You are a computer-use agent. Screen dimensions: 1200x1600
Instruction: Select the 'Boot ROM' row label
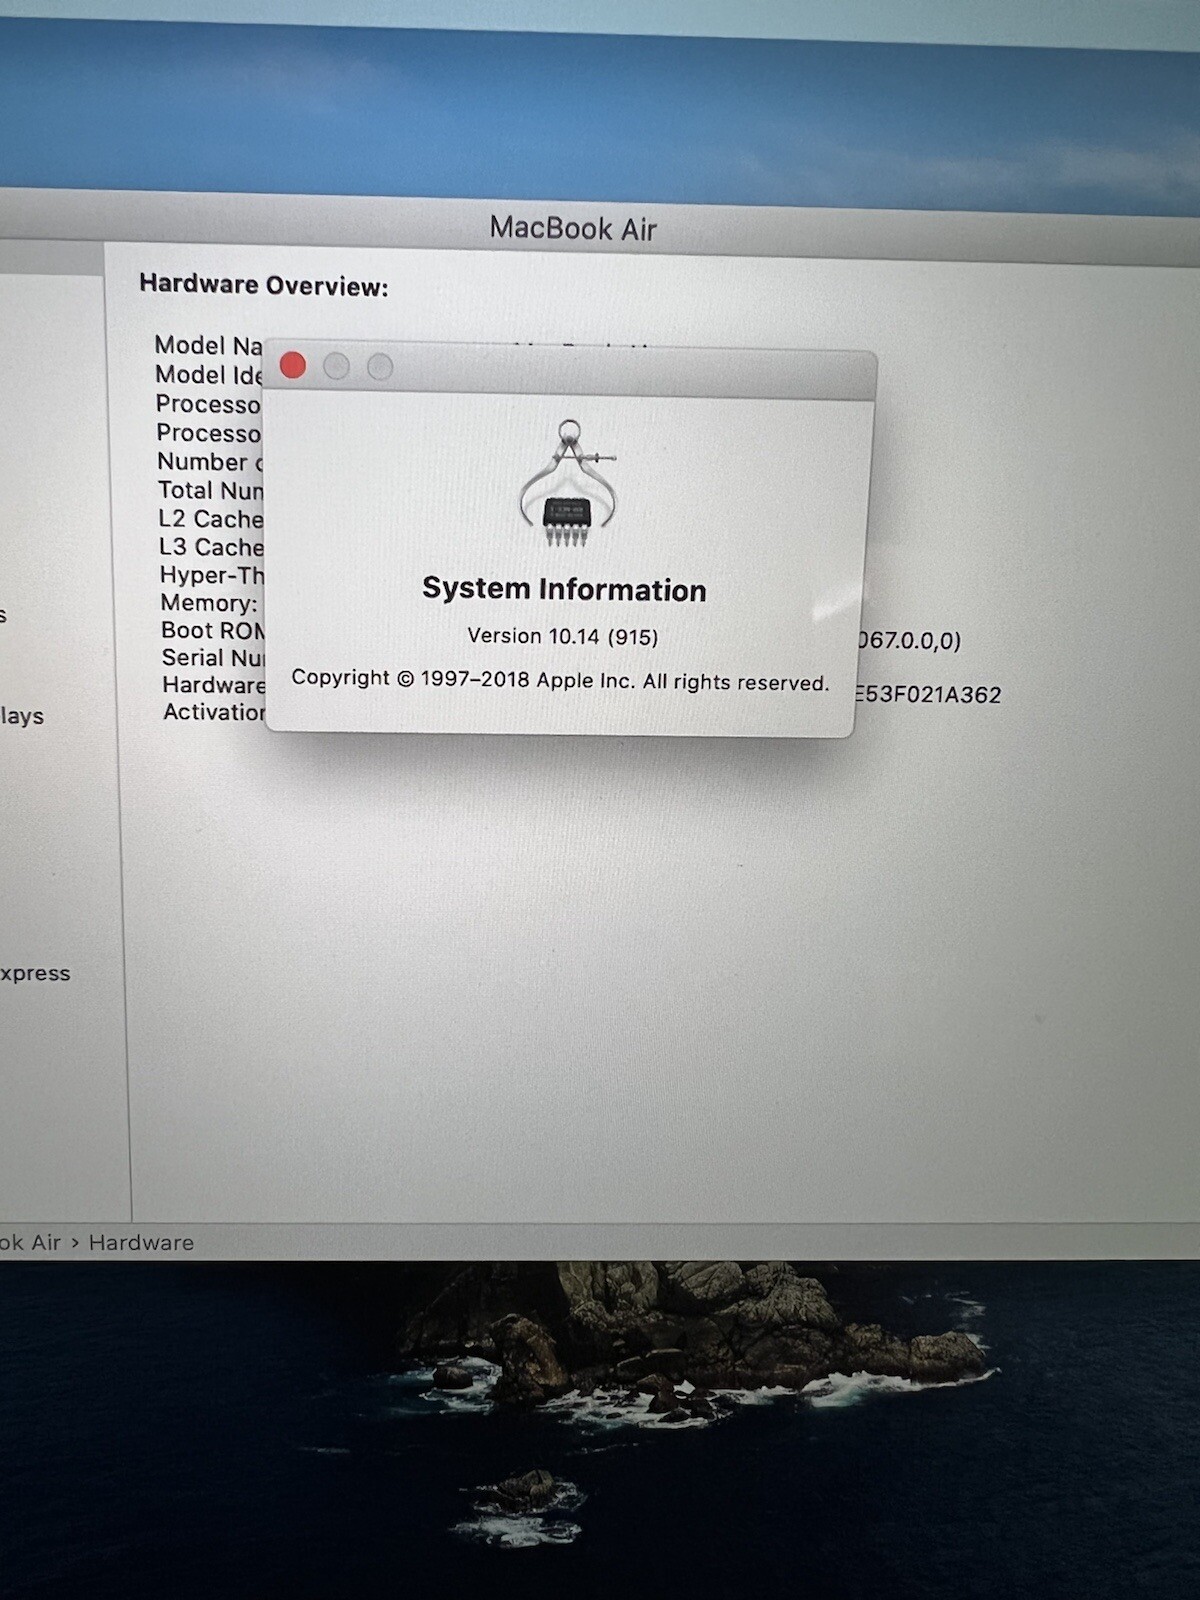(213, 630)
